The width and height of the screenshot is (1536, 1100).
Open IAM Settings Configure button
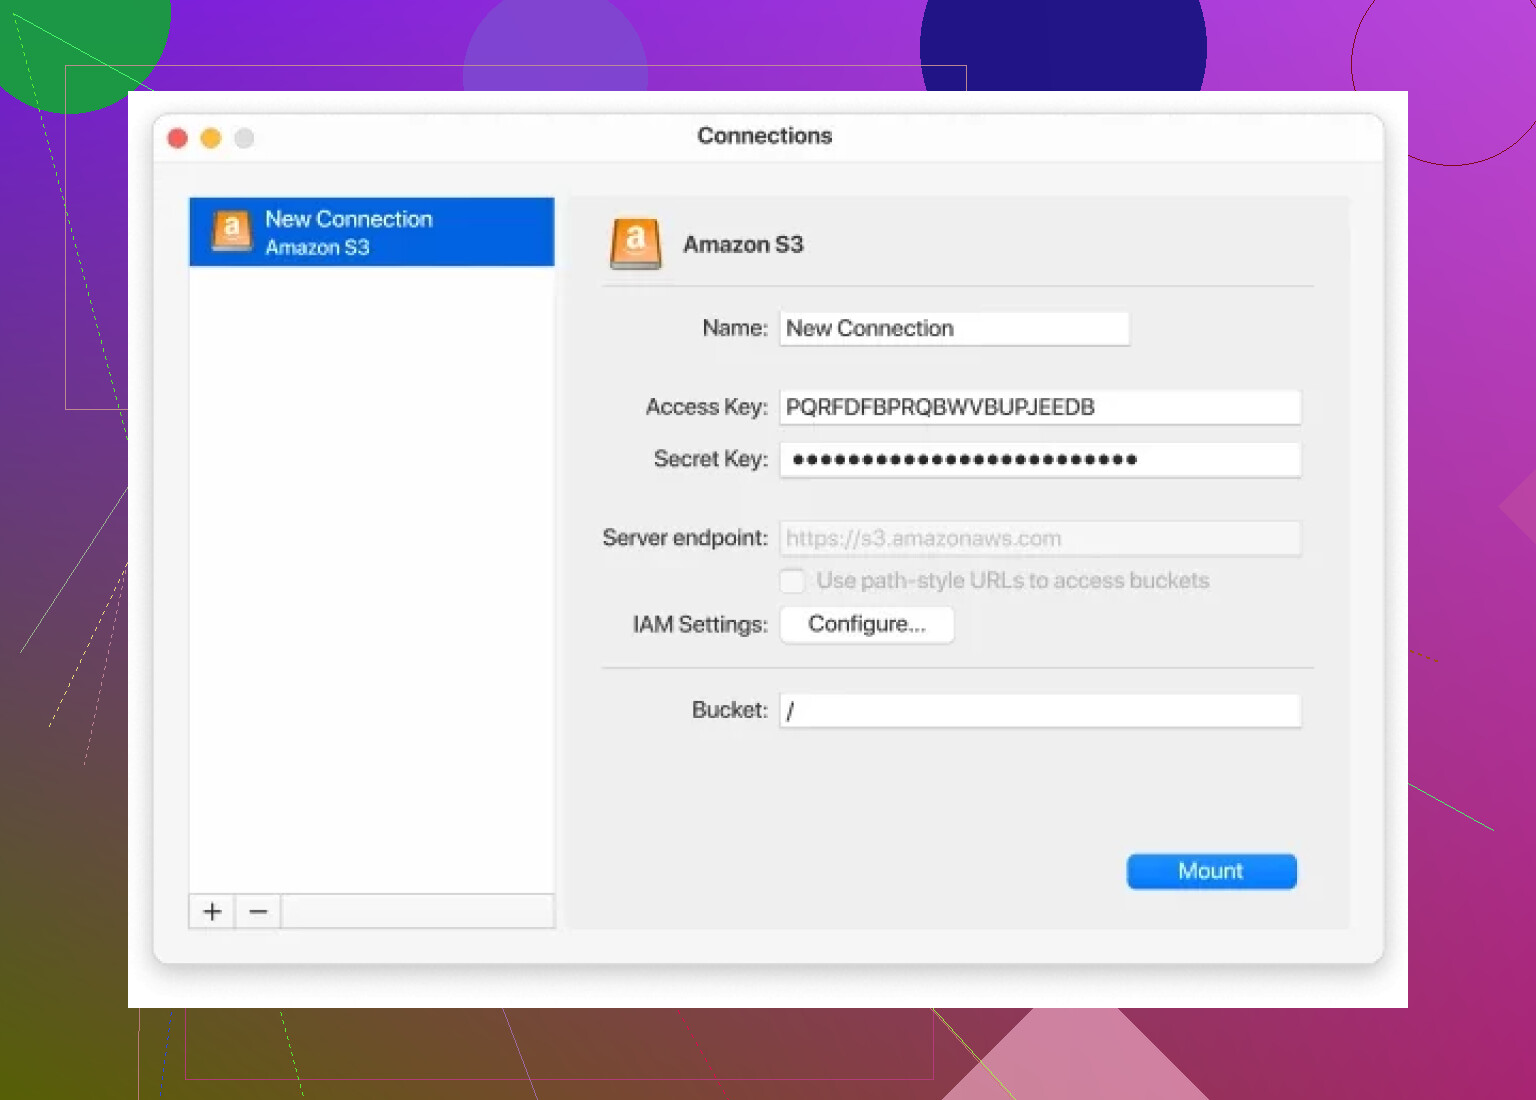(867, 624)
